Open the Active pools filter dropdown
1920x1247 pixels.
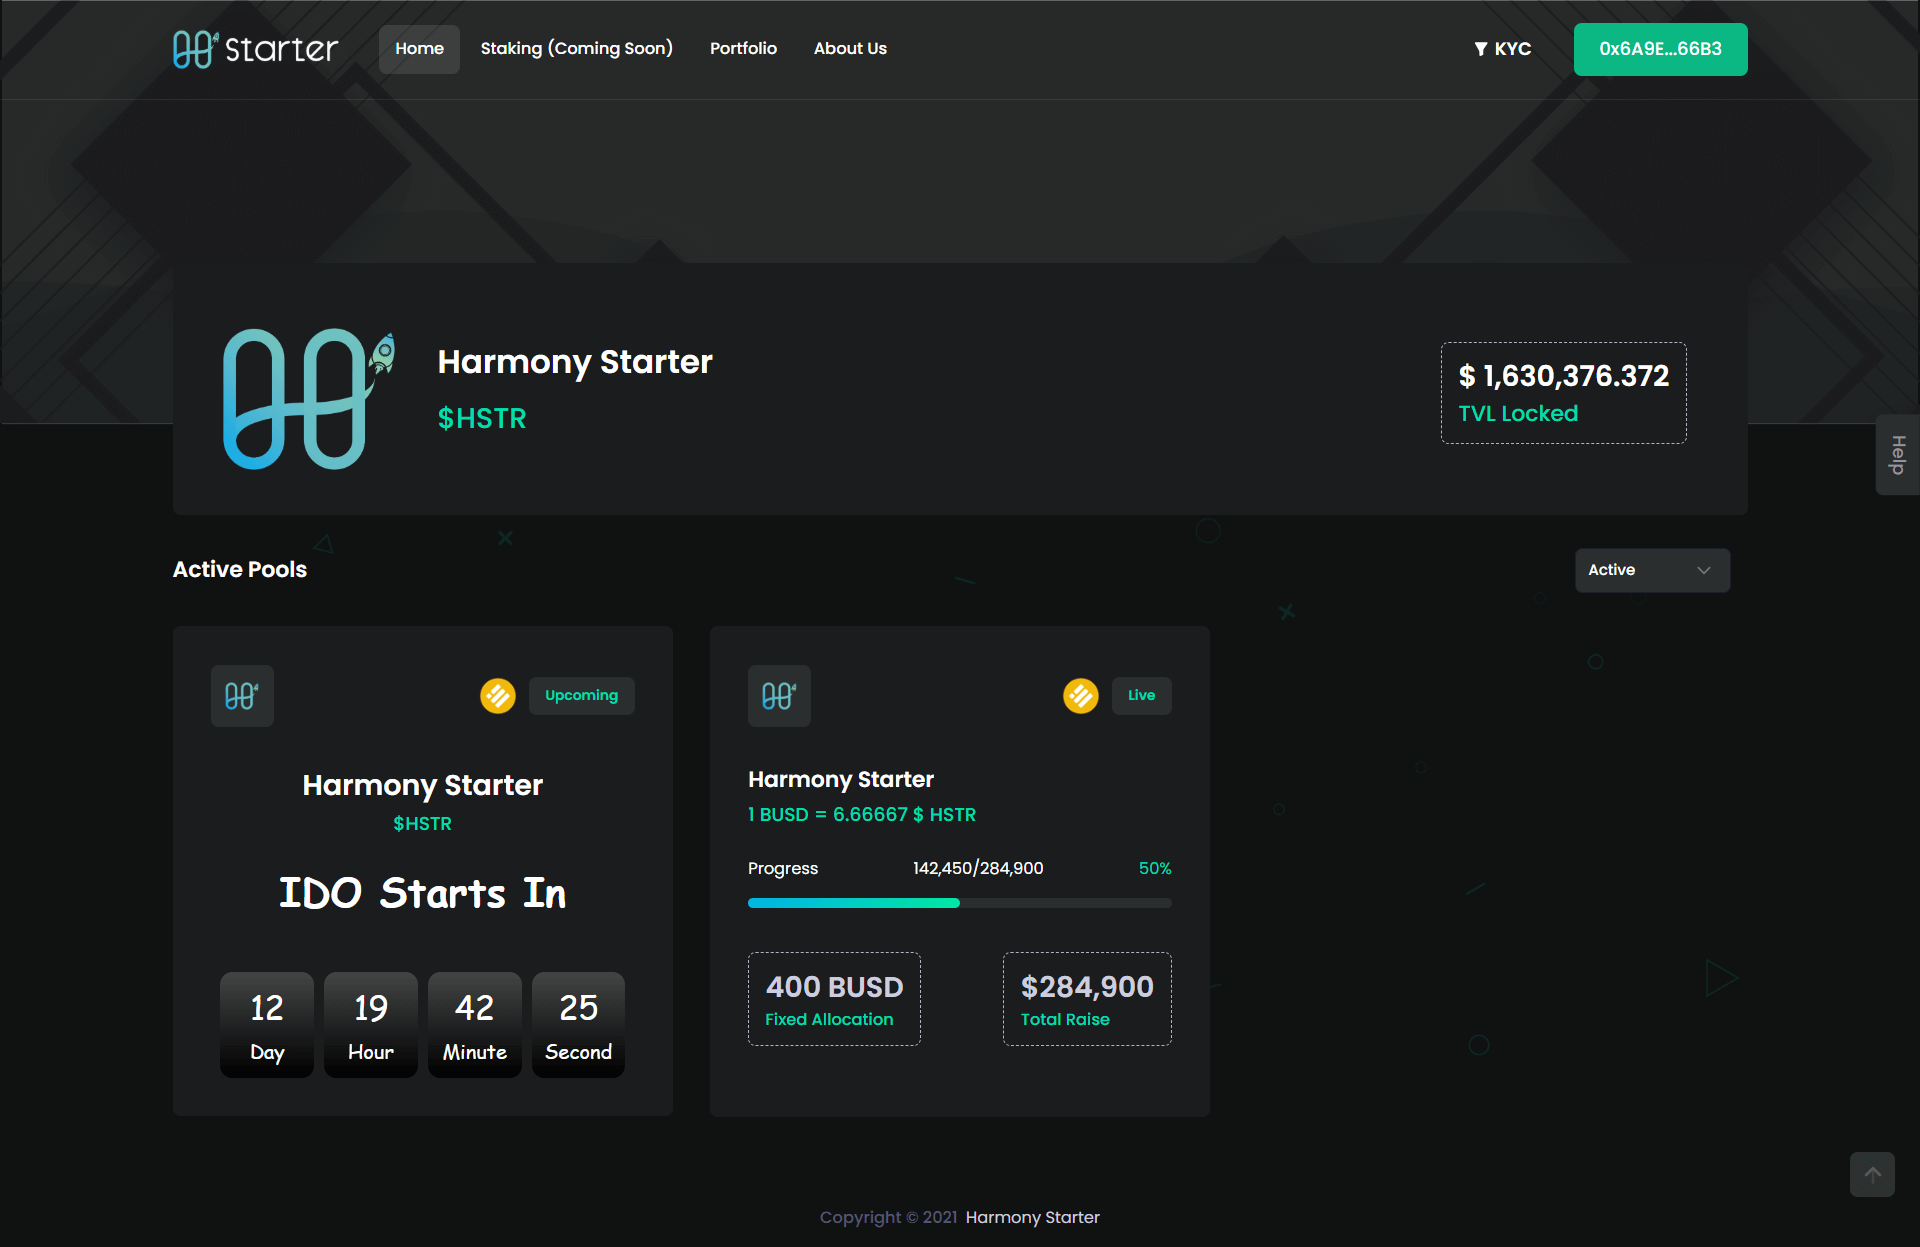1651,570
